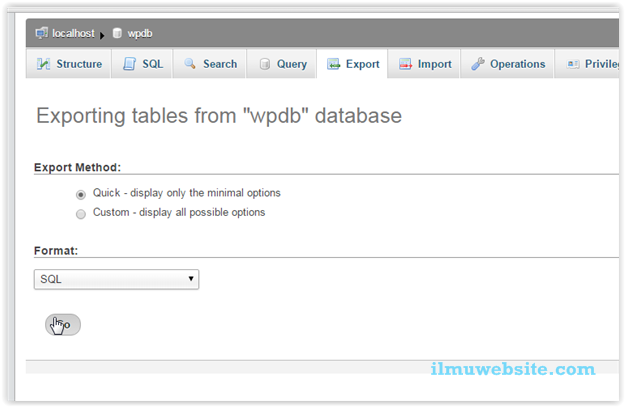Select Quick export method radio button

click(x=81, y=195)
